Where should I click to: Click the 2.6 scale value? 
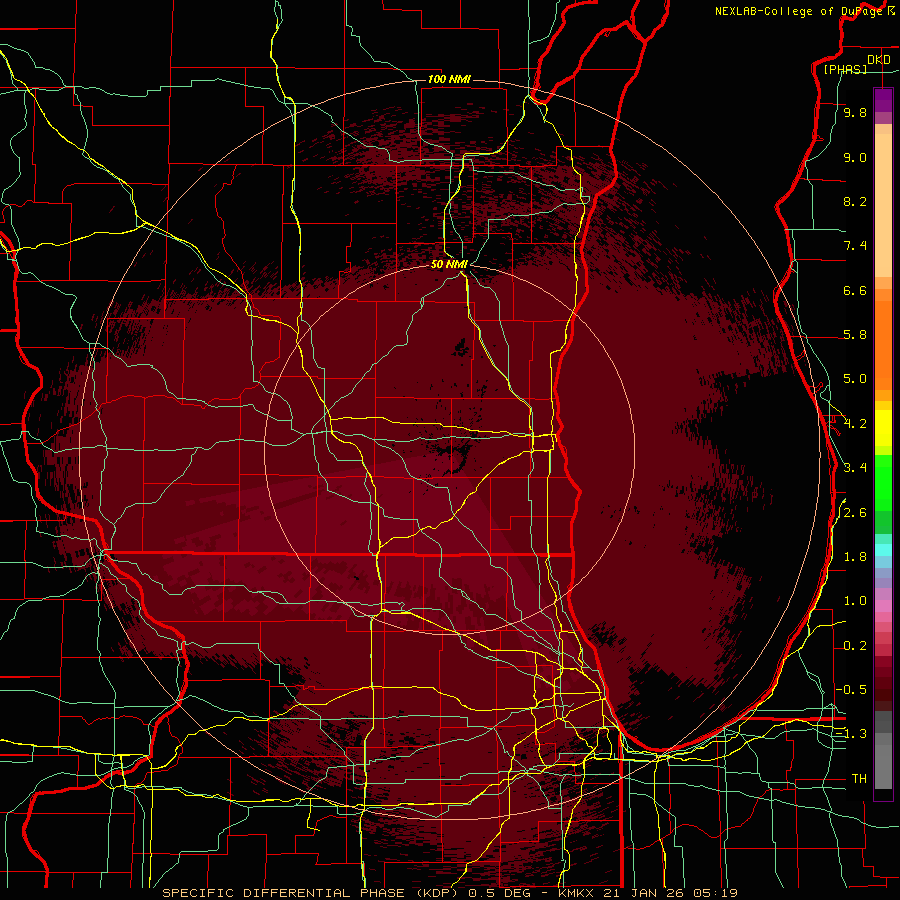pyautogui.click(x=855, y=513)
